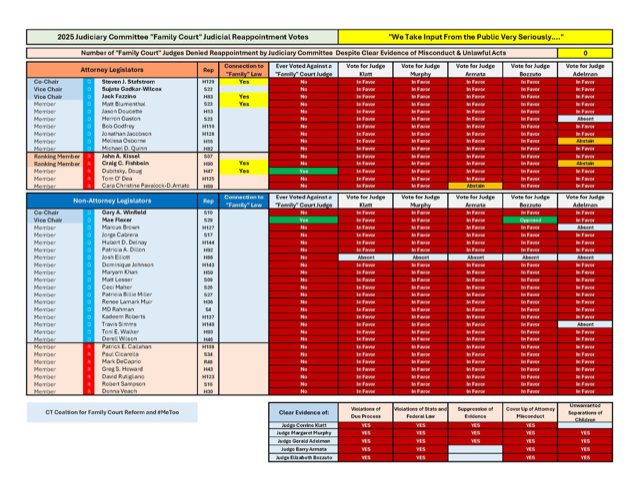This screenshot has width=640, height=494.
Task: Select the 'CT Coalition for Family Court Reform' box
Action: pyautogui.click(x=112, y=412)
